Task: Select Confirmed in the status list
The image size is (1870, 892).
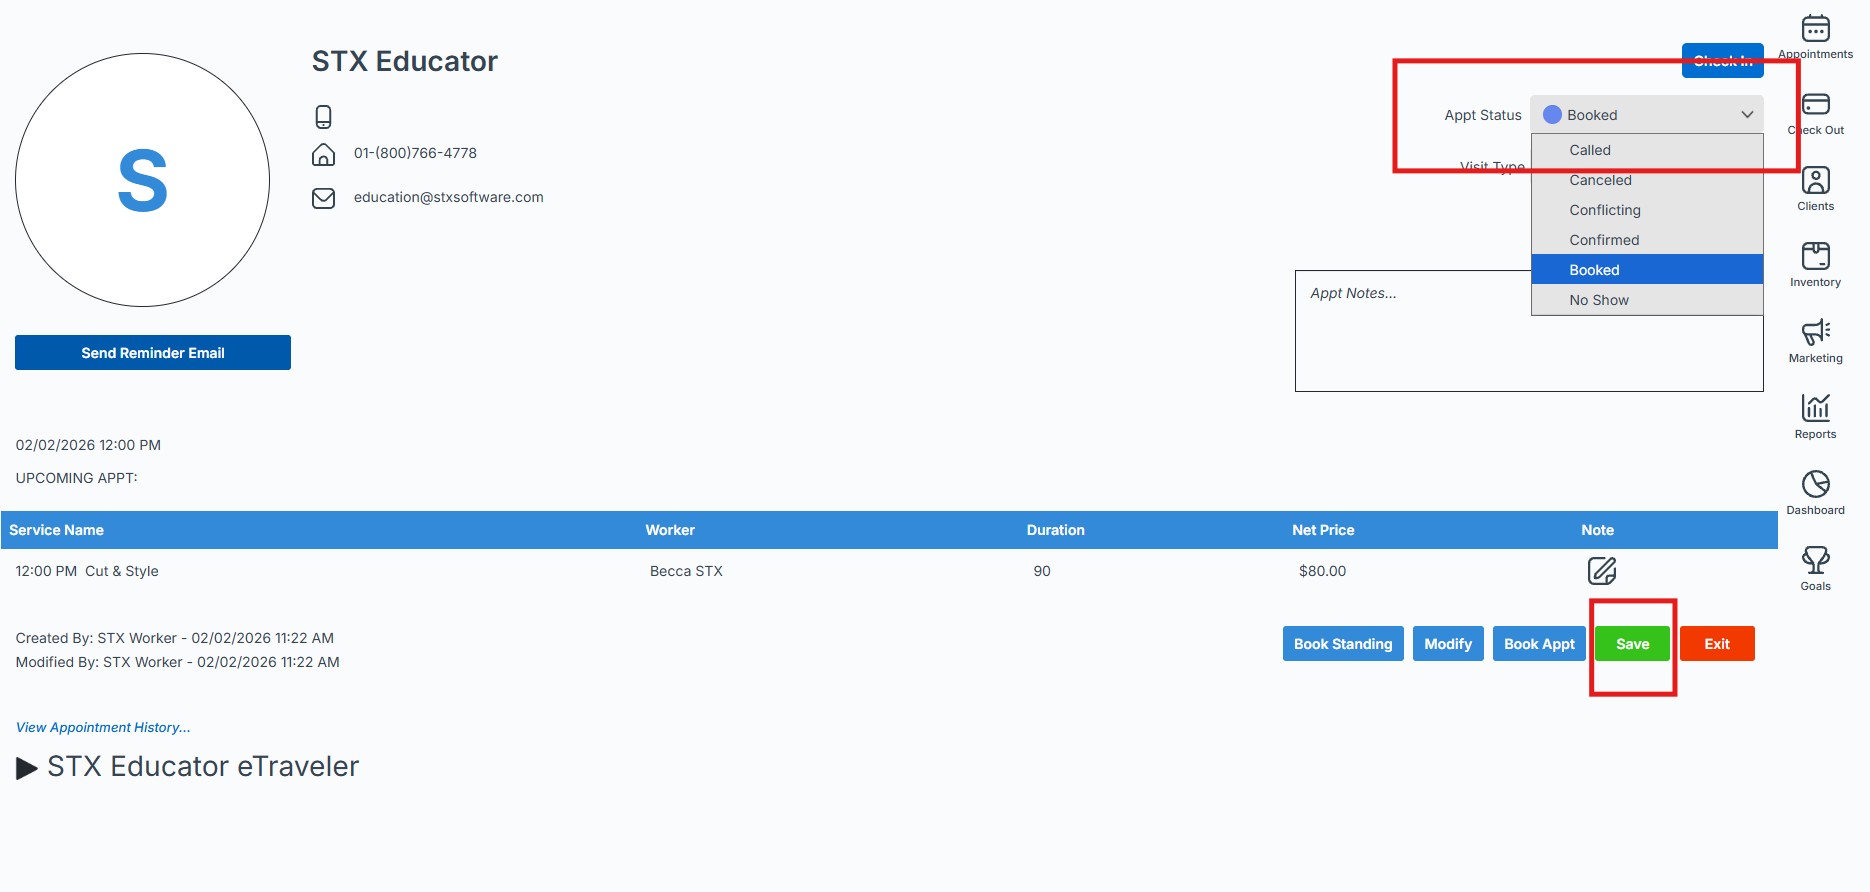Action: (1604, 240)
